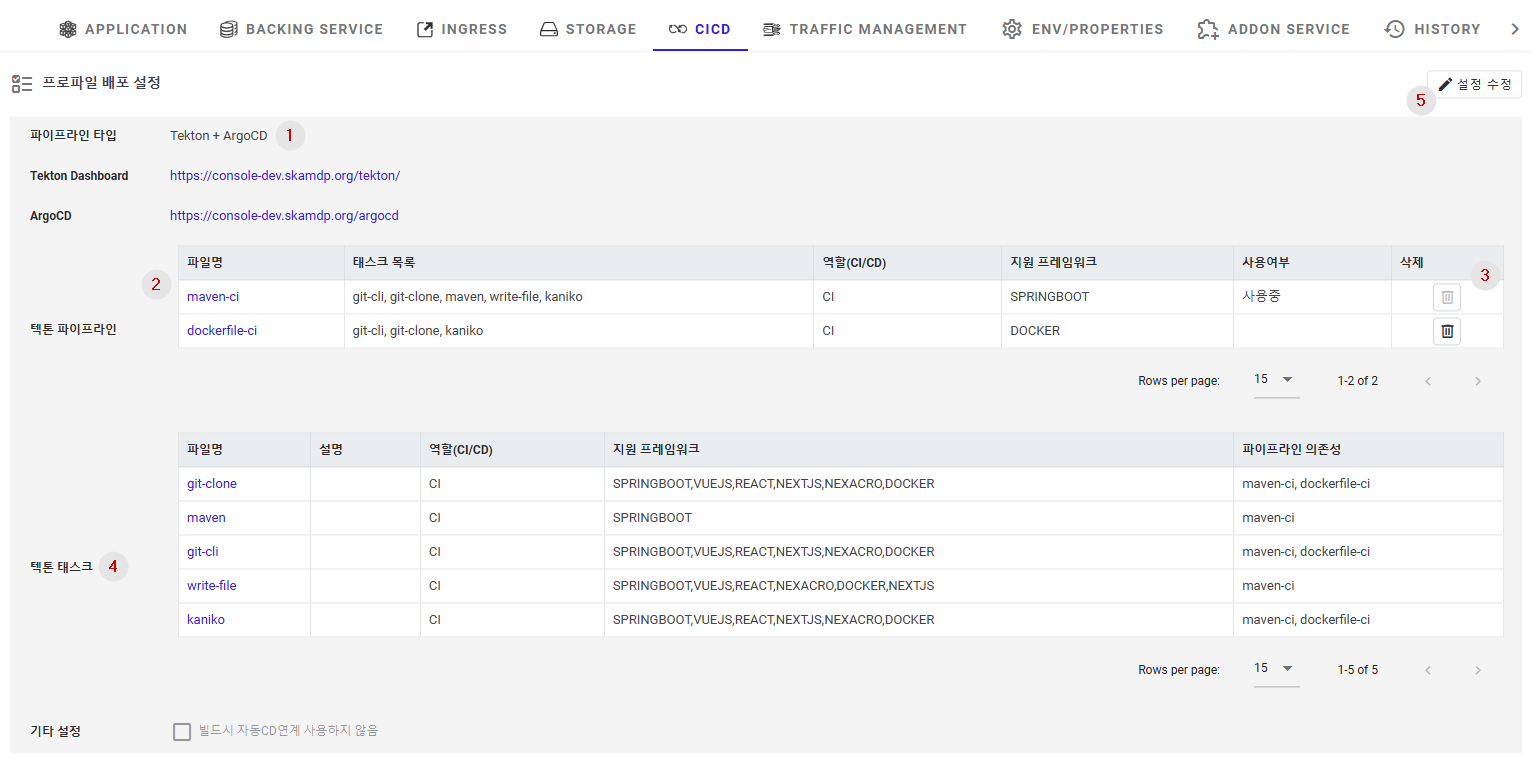The image size is (1533, 757).
Task: Open the BACKING SERVICE tab
Action: point(301,29)
